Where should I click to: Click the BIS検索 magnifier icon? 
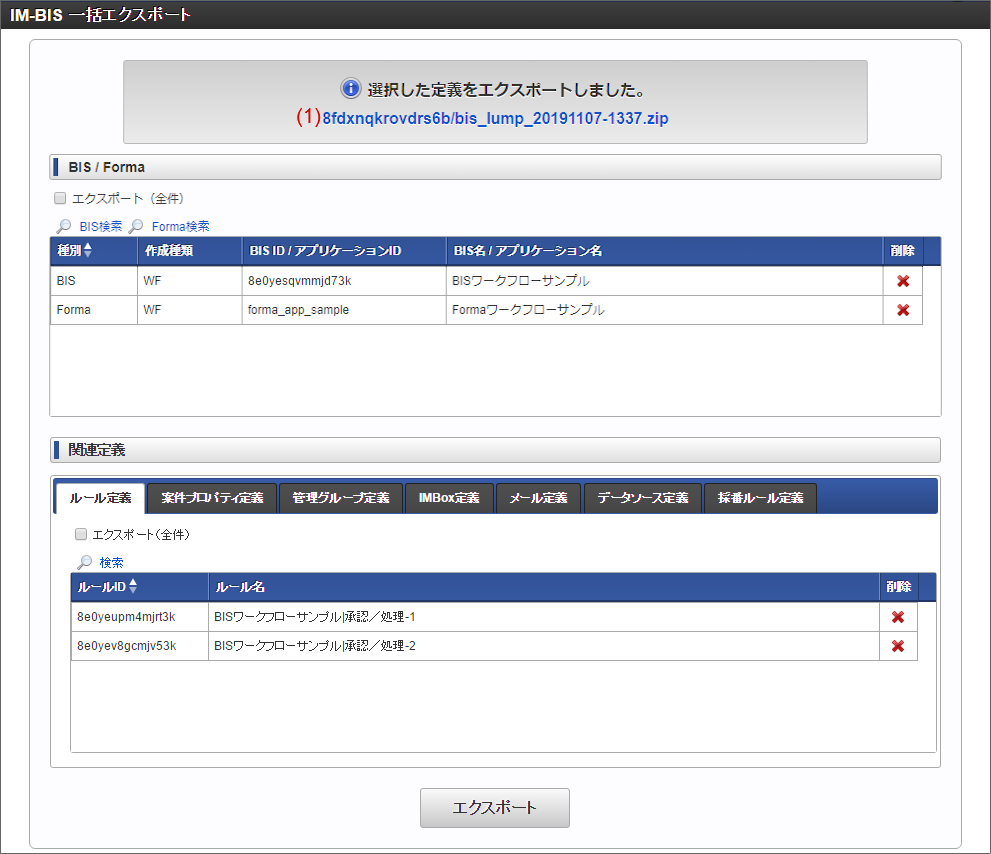pyautogui.click(x=63, y=227)
